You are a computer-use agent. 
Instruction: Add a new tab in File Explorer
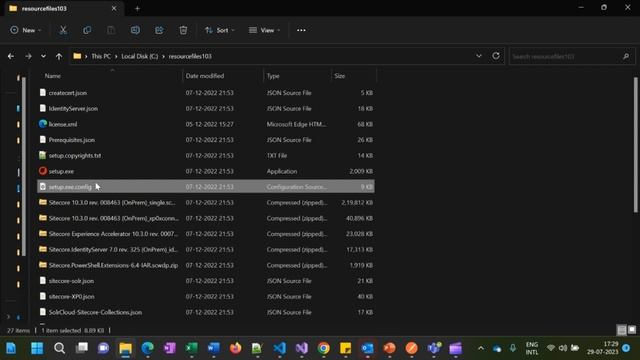coord(137,8)
